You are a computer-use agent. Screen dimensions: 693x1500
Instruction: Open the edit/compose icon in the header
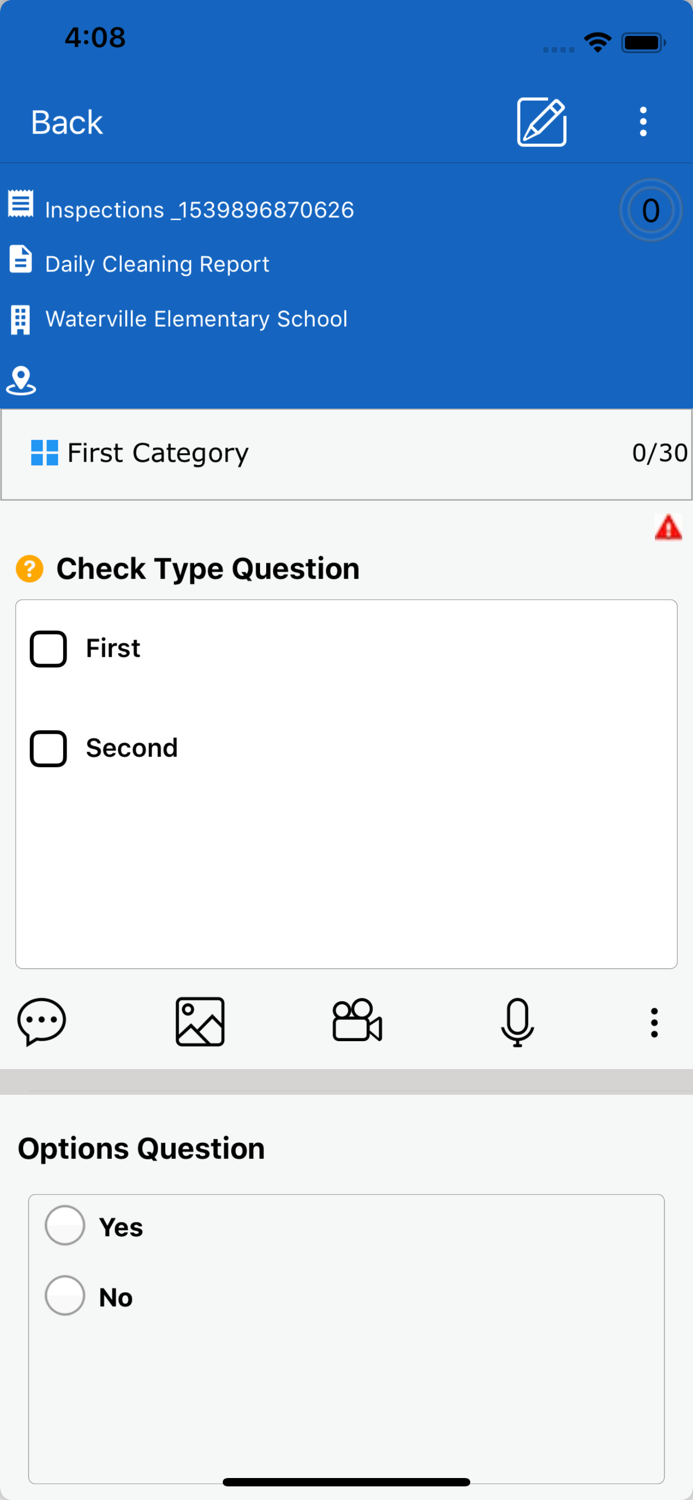[541, 122]
